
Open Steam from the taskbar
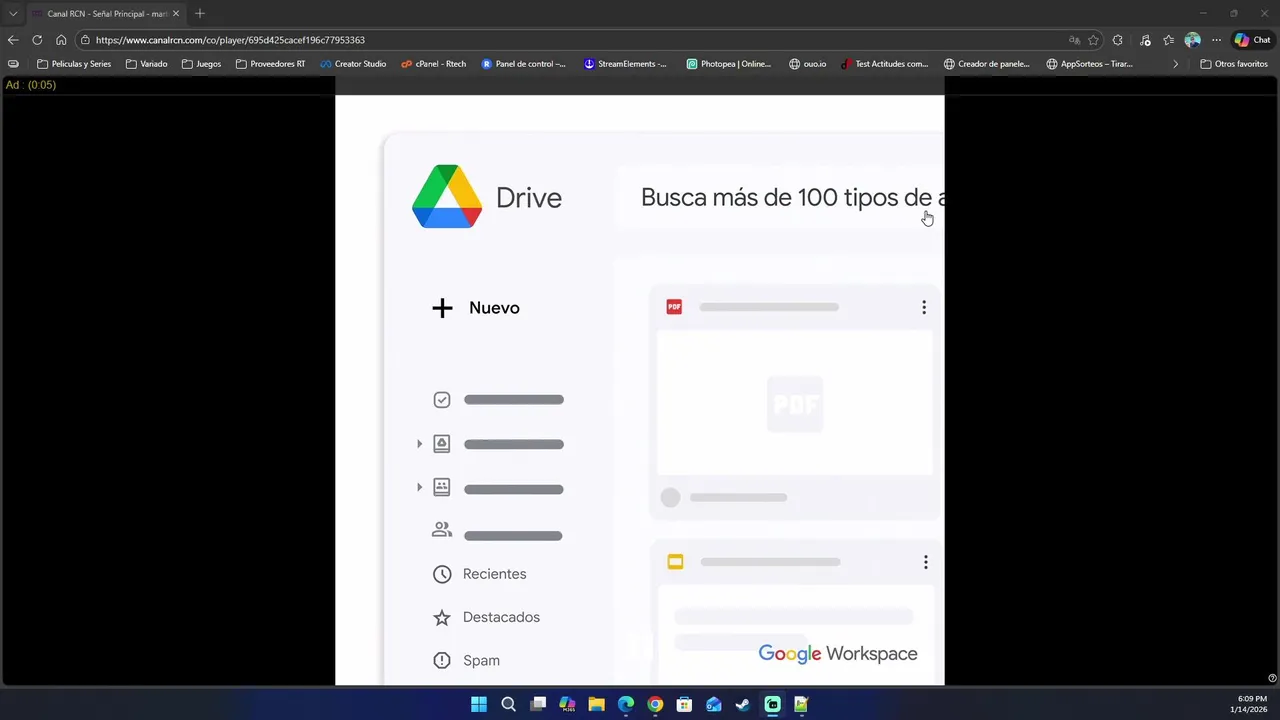(743, 704)
